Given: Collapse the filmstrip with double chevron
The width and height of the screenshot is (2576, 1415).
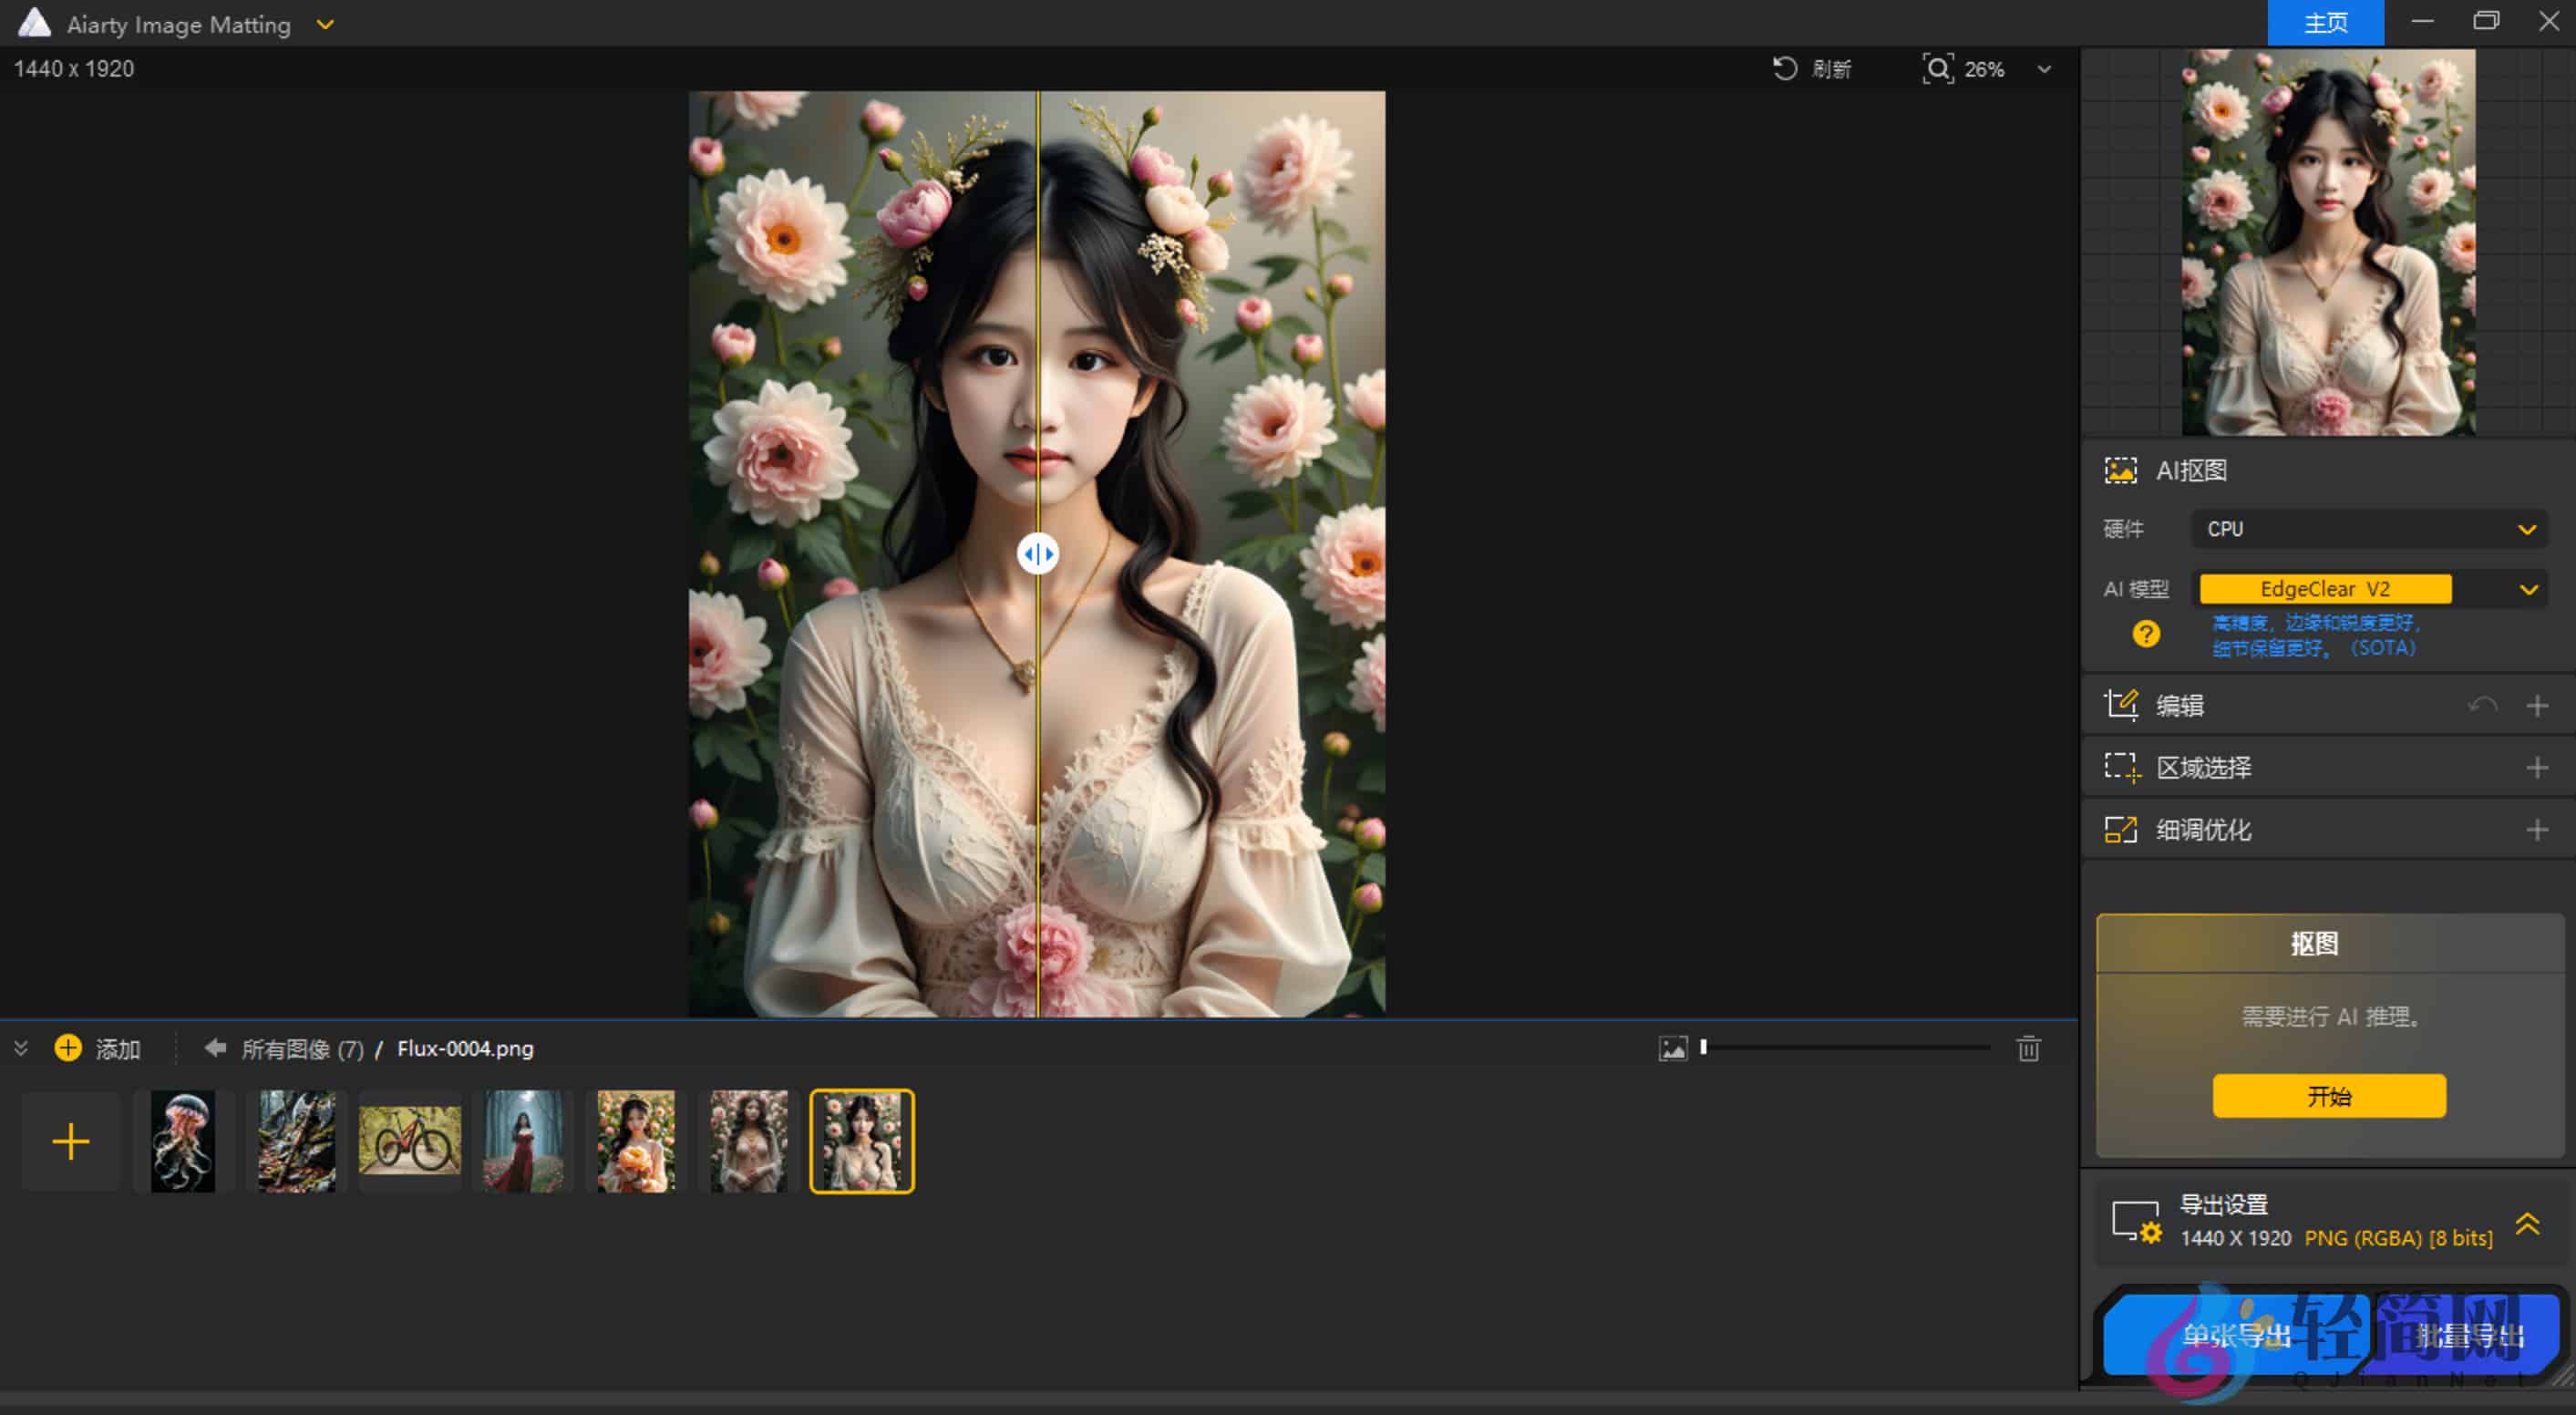Looking at the screenshot, I should coord(20,1048).
